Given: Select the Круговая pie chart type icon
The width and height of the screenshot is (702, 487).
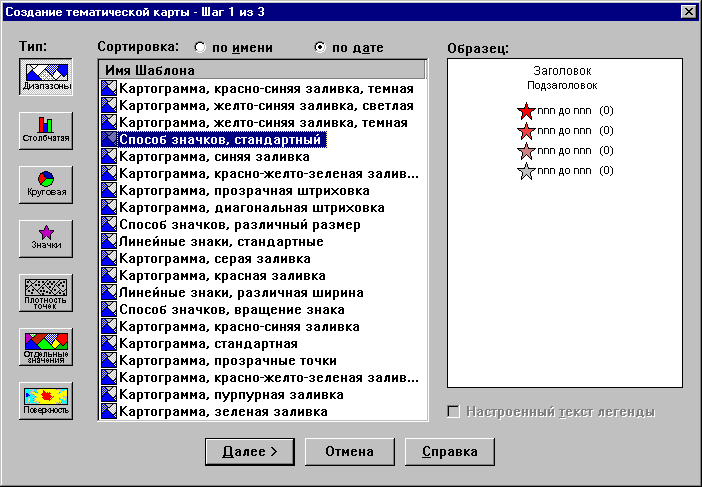Looking at the screenshot, I should pos(45,184).
